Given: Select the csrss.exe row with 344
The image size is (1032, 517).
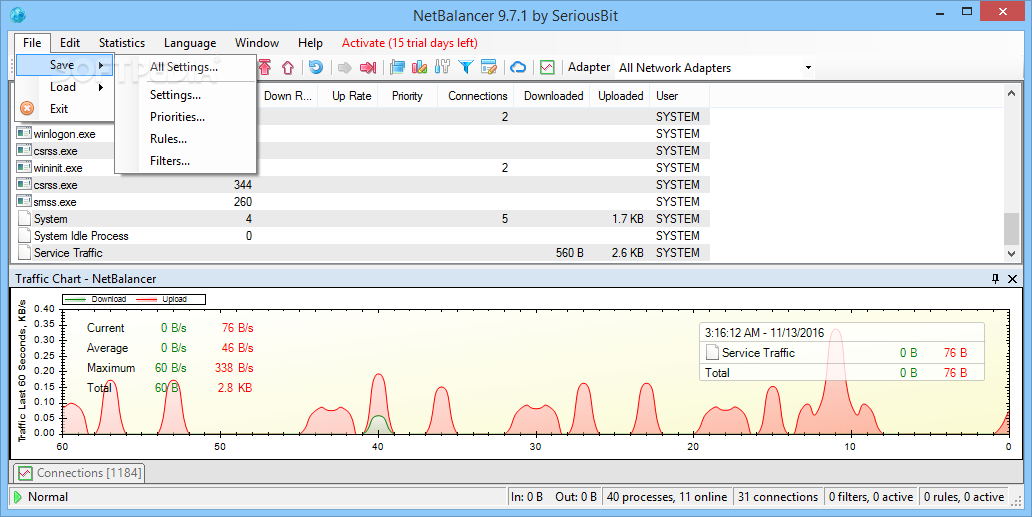Looking at the screenshot, I should click(x=362, y=185).
